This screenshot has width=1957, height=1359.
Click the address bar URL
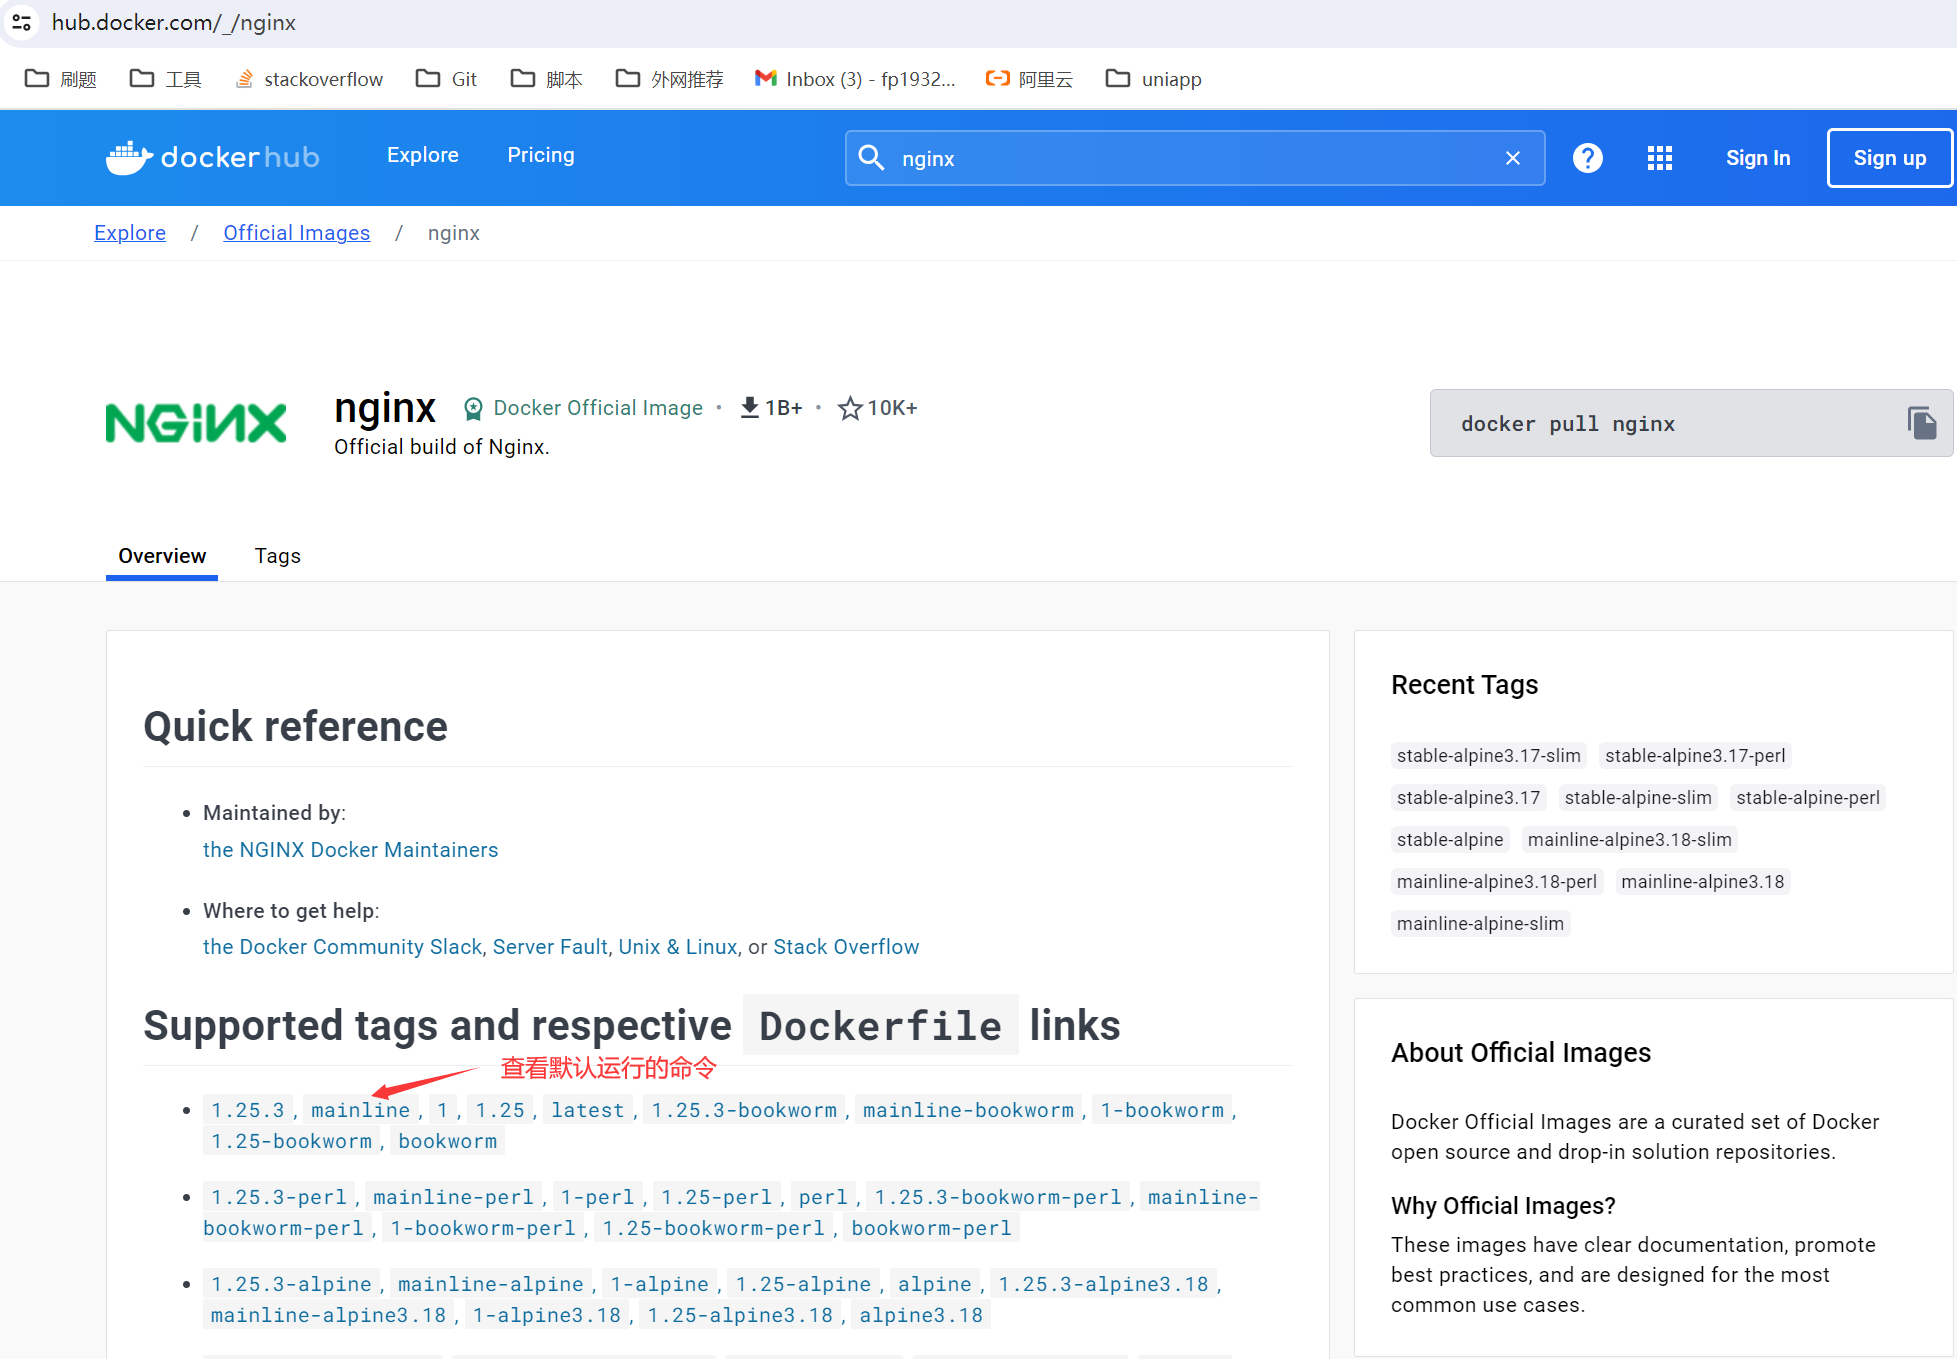coord(174,22)
